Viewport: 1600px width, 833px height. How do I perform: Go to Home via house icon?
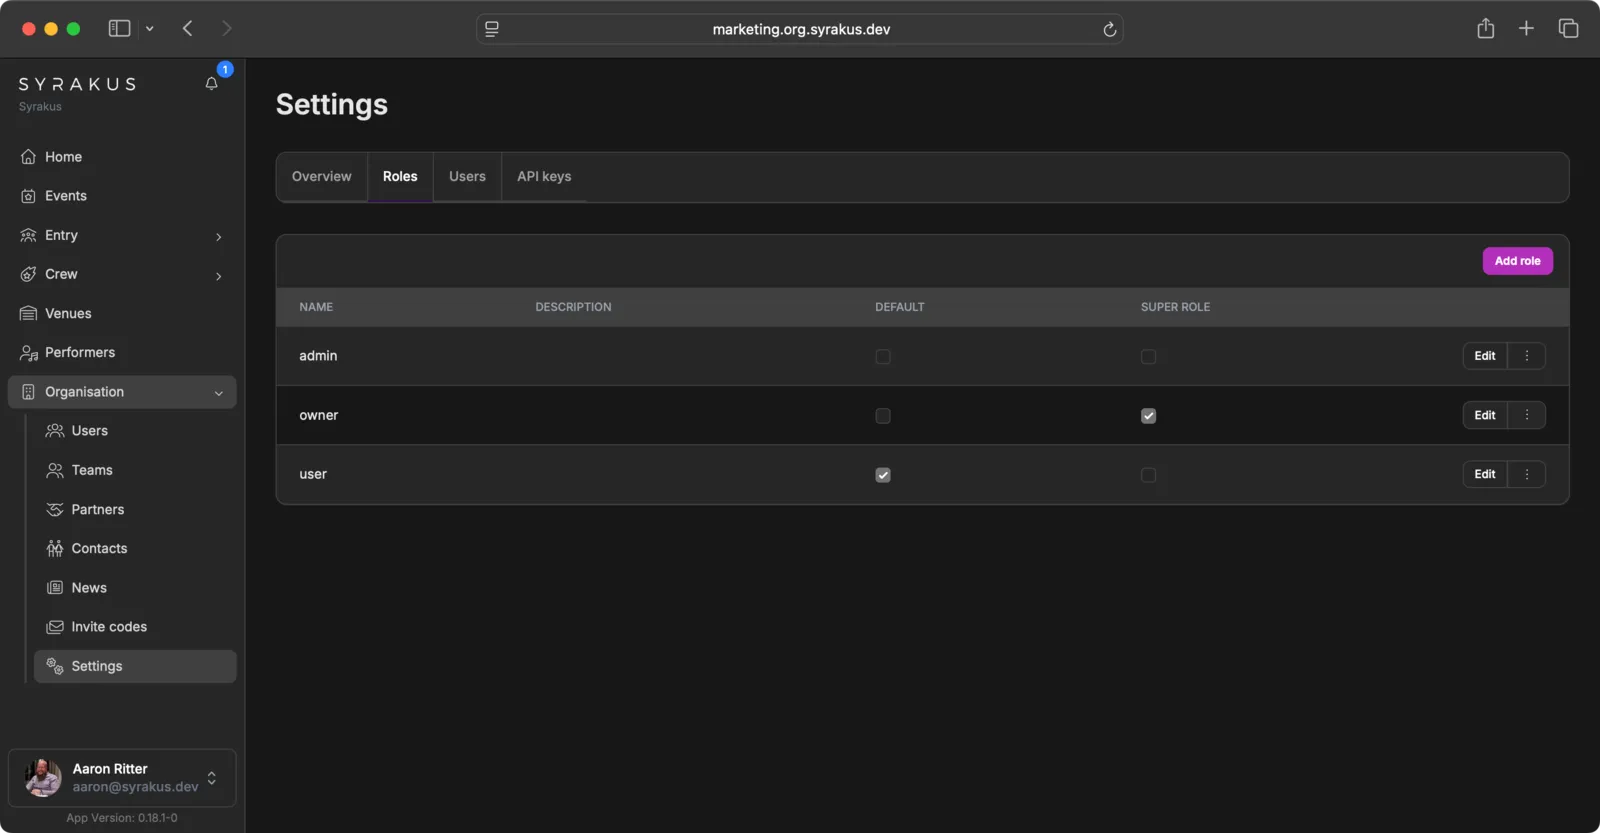[28, 157]
